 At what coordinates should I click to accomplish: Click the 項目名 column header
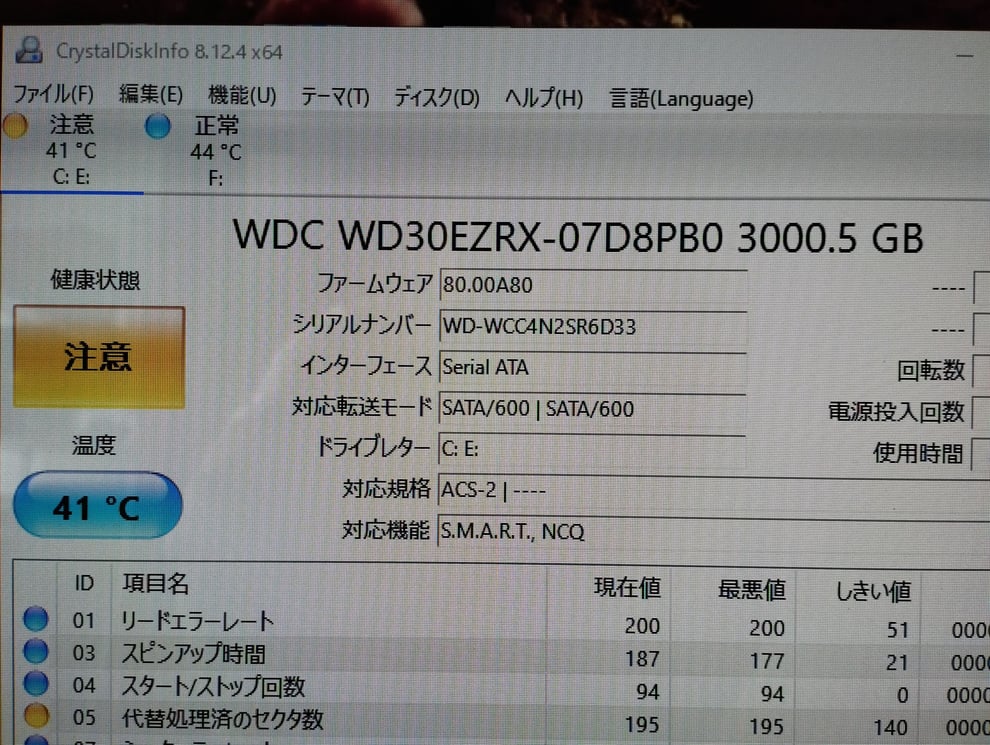(x=155, y=583)
